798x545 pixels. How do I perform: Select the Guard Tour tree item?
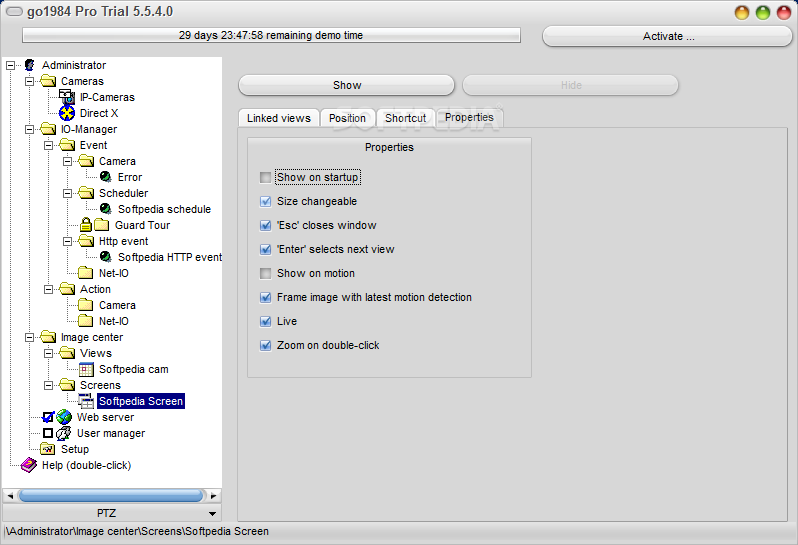[x=142, y=225]
